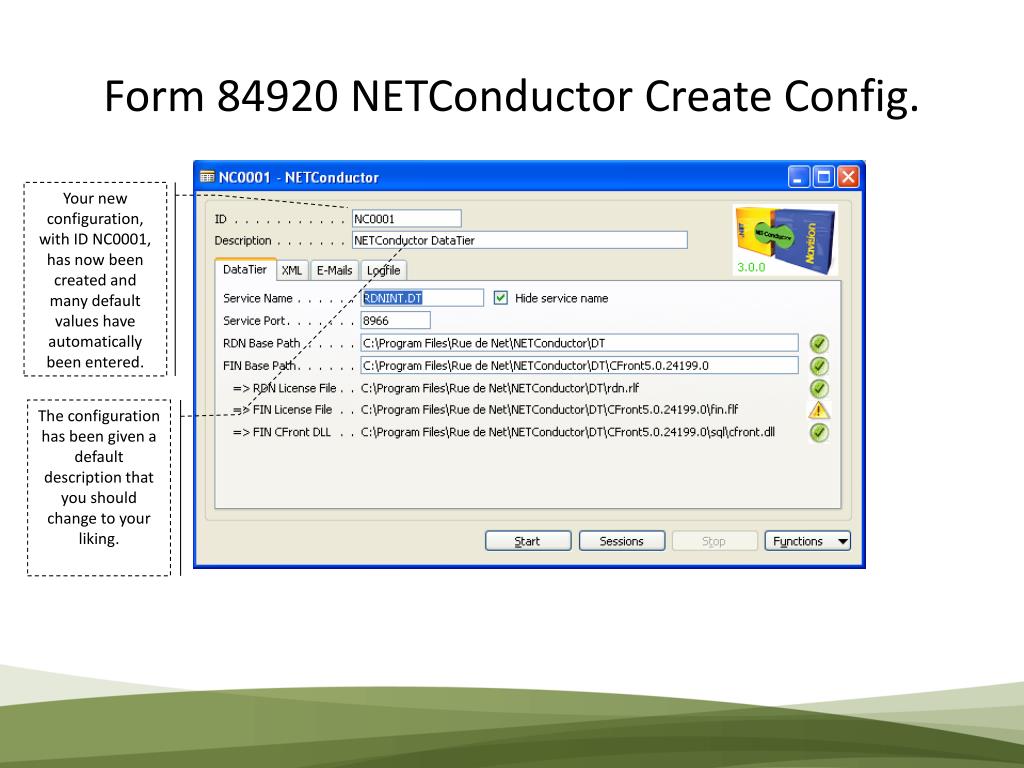Focus the Description field NETConductor DataTier
The width and height of the screenshot is (1024, 768).
pos(519,240)
